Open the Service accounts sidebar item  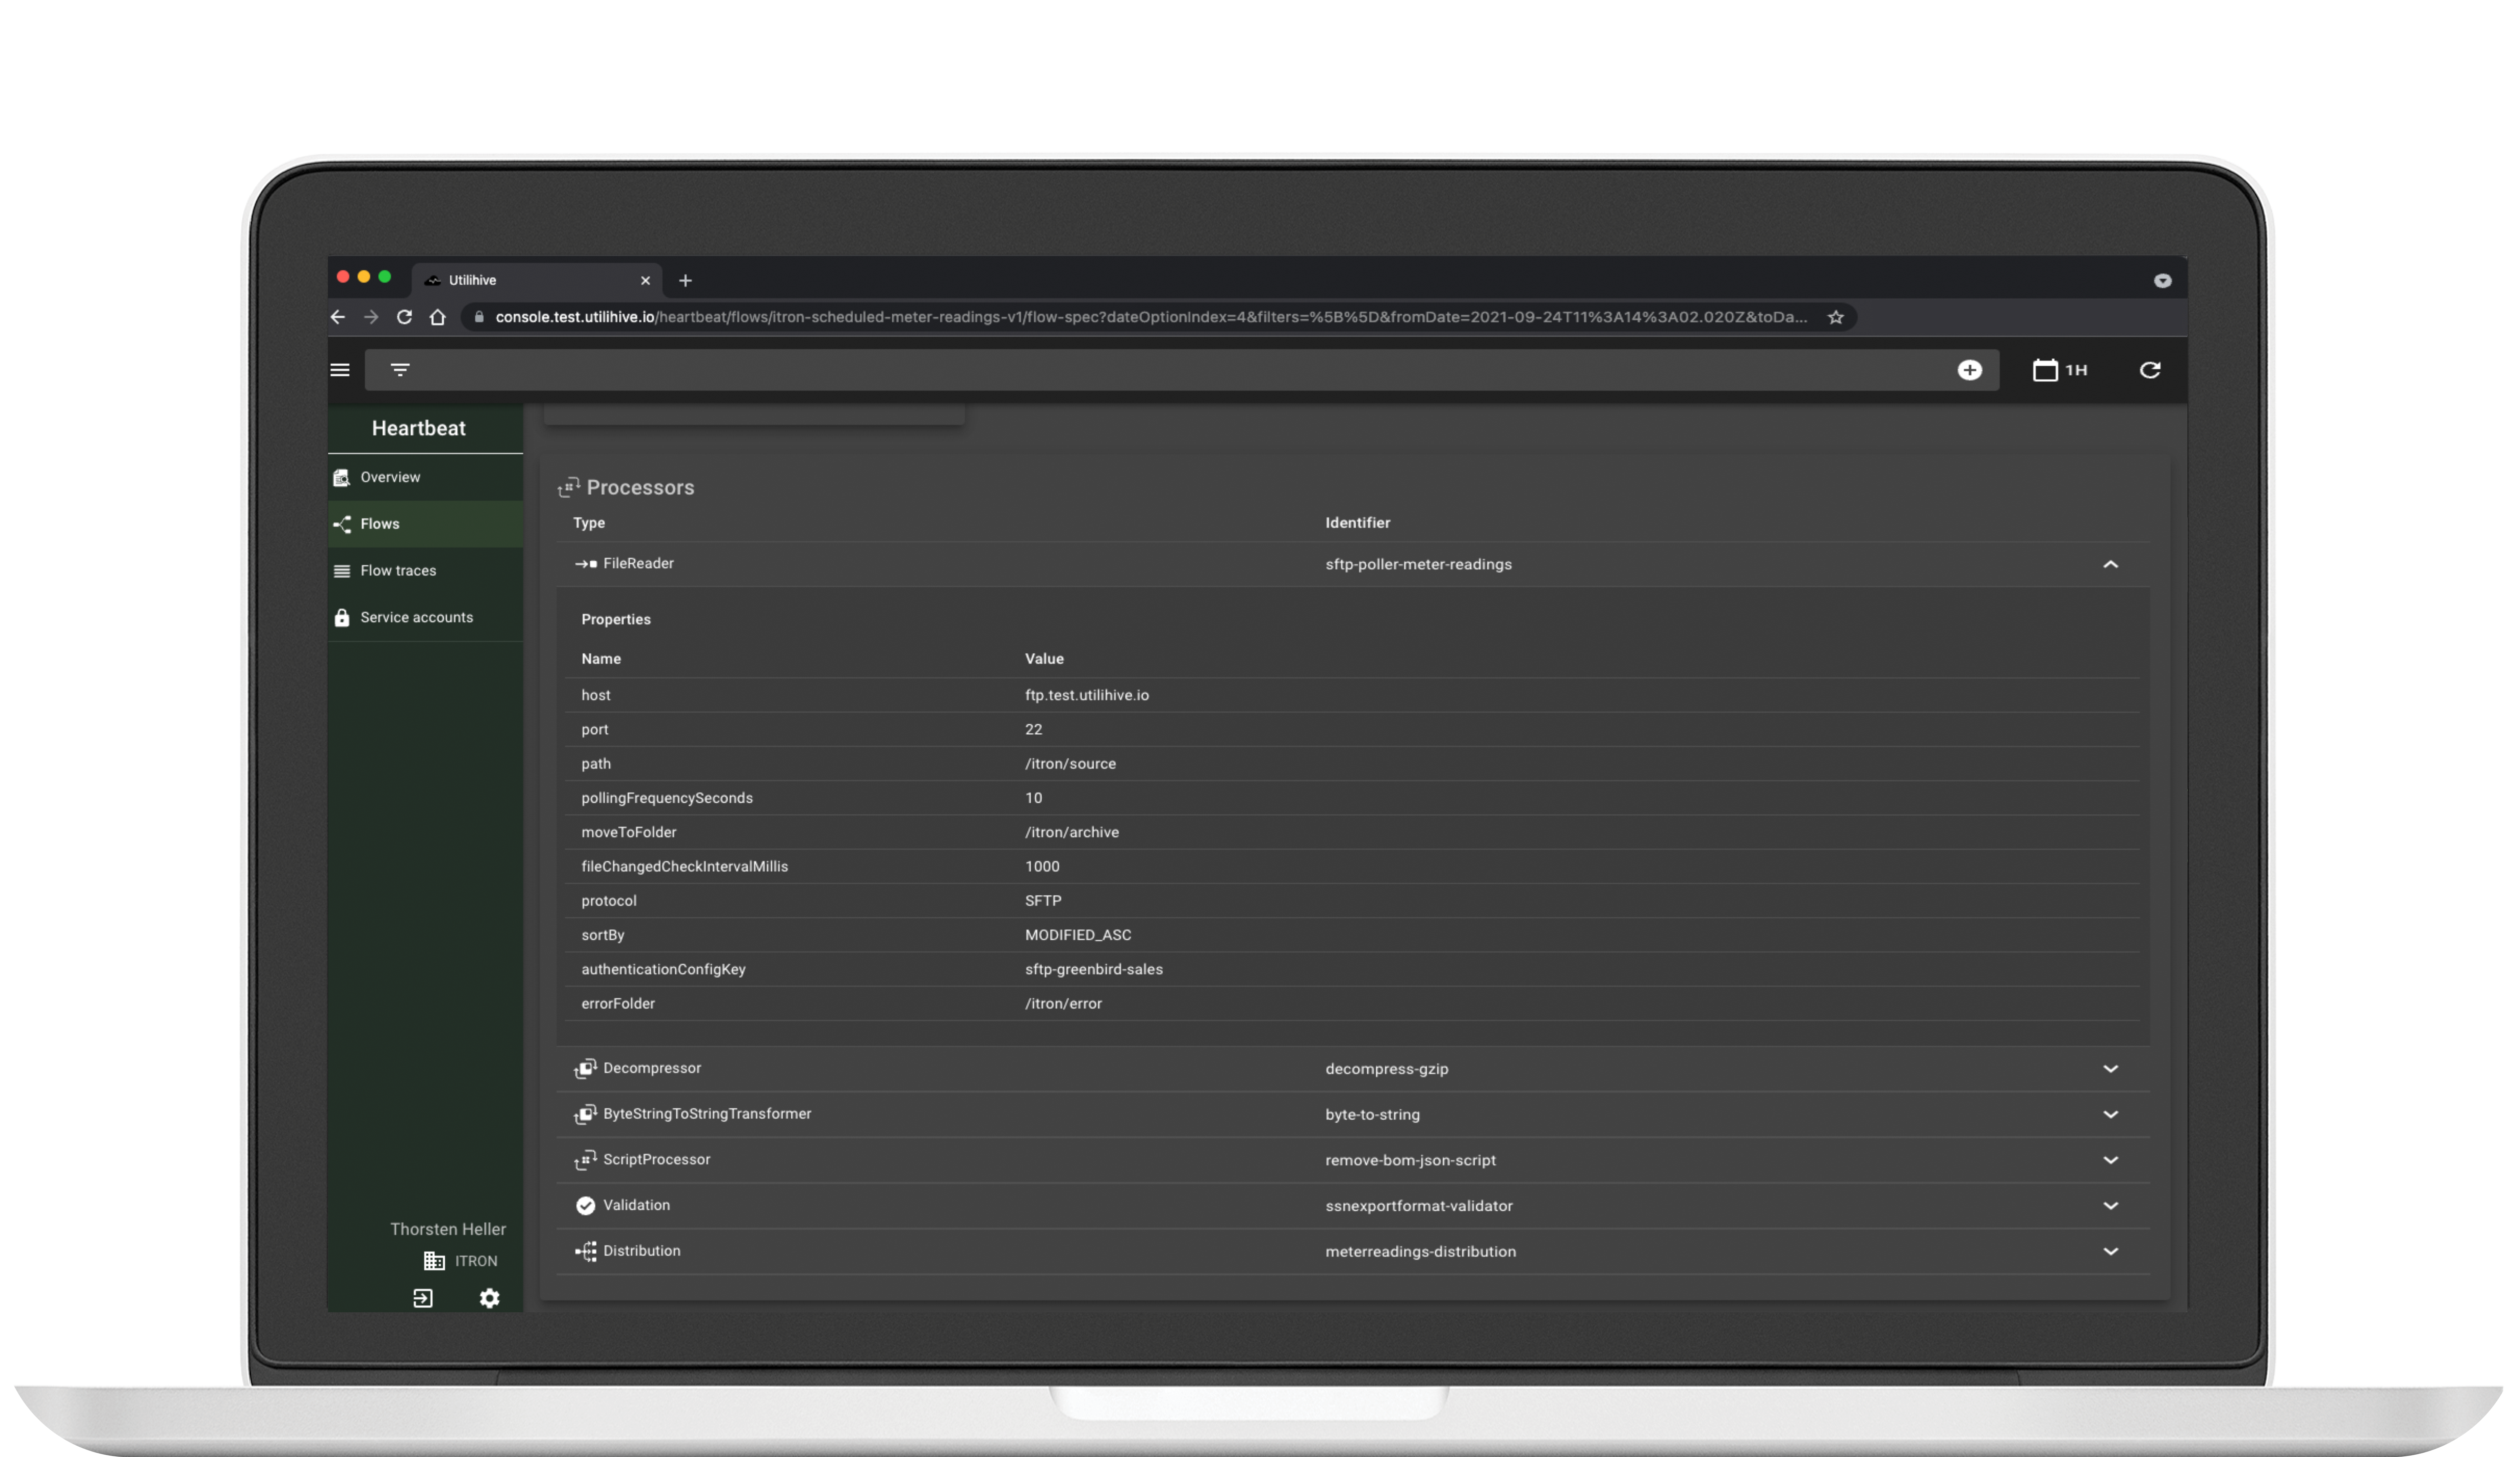425,618
